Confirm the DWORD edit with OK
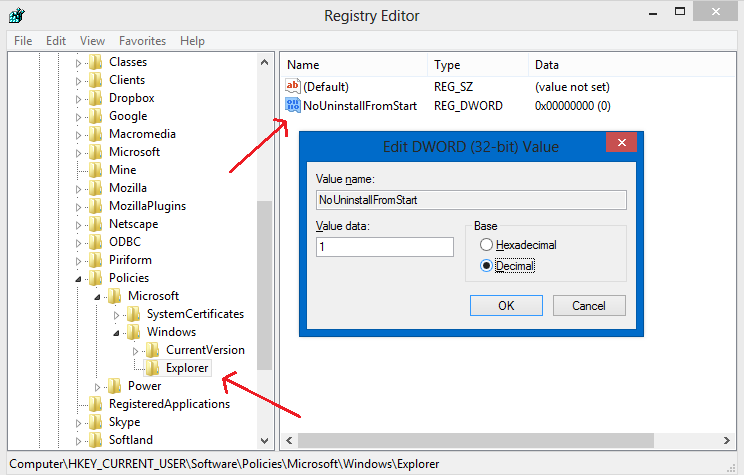 [506, 306]
